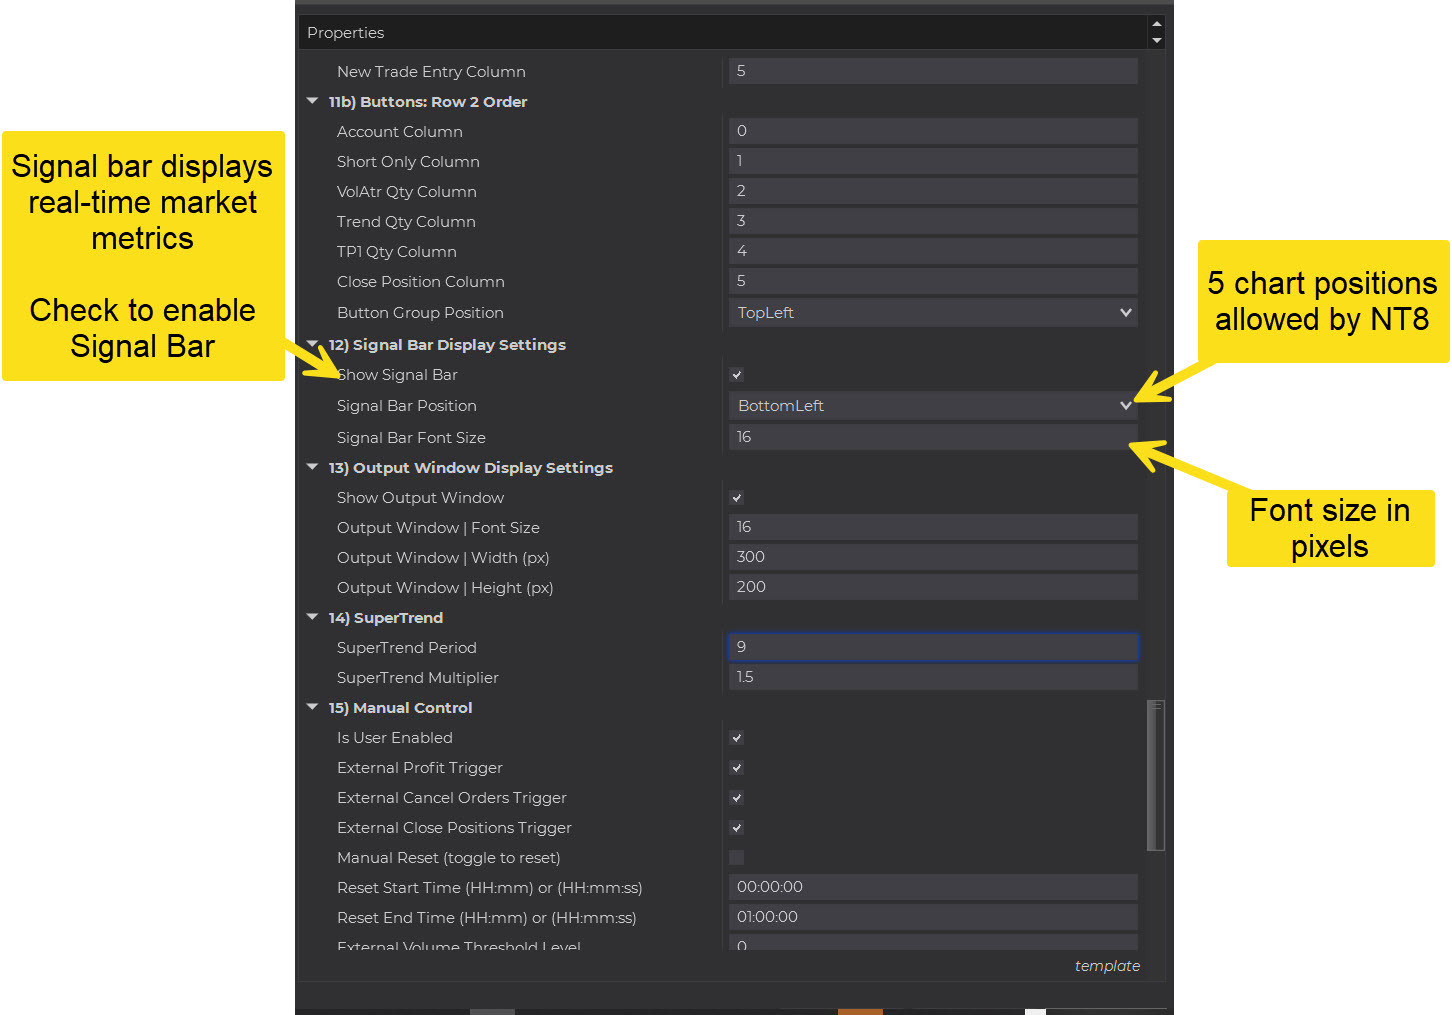Click the template link
Image resolution: width=1452 pixels, height=1015 pixels.
point(1106,966)
